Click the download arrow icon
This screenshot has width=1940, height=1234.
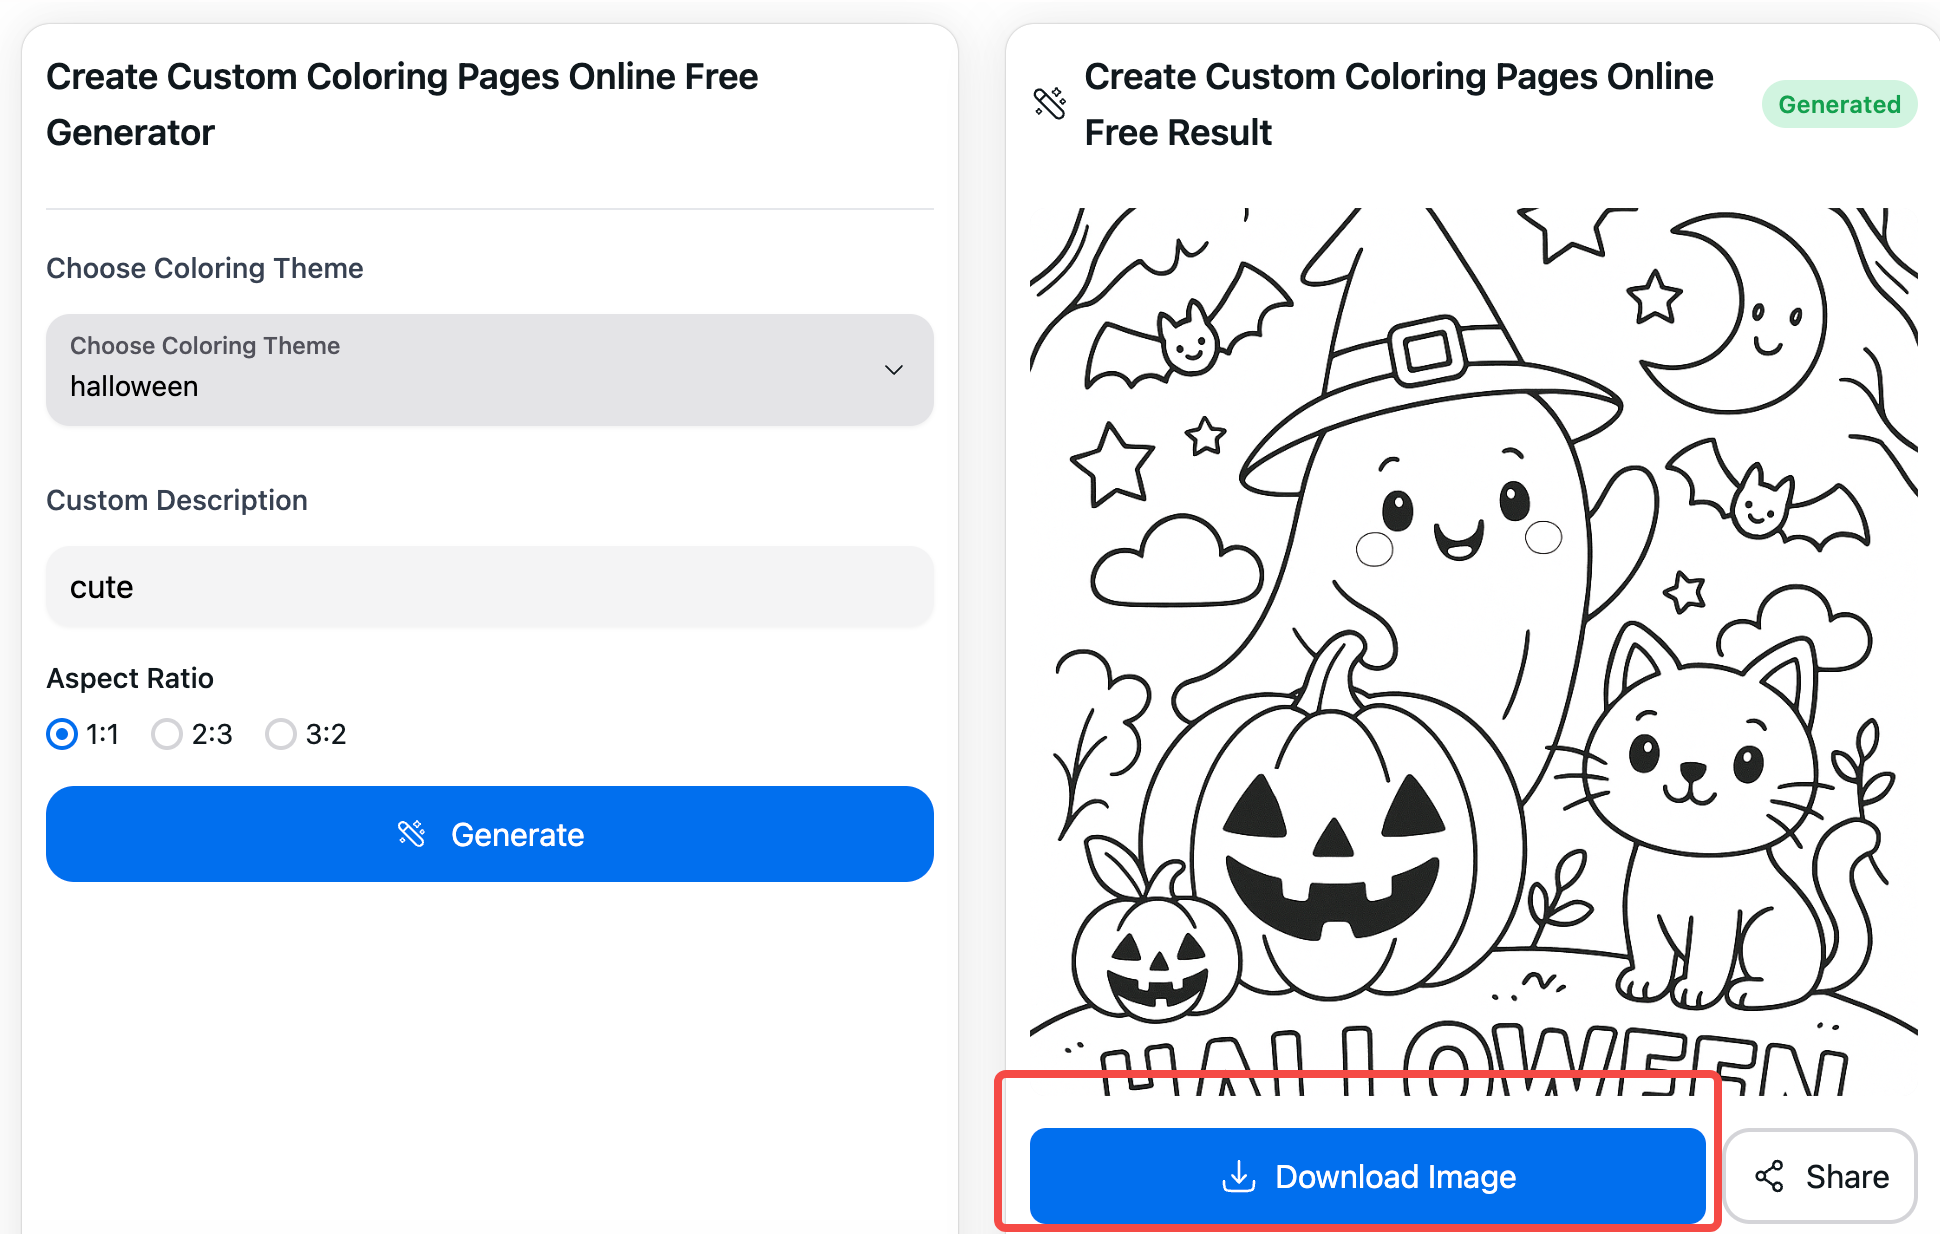(1238, 1177)
